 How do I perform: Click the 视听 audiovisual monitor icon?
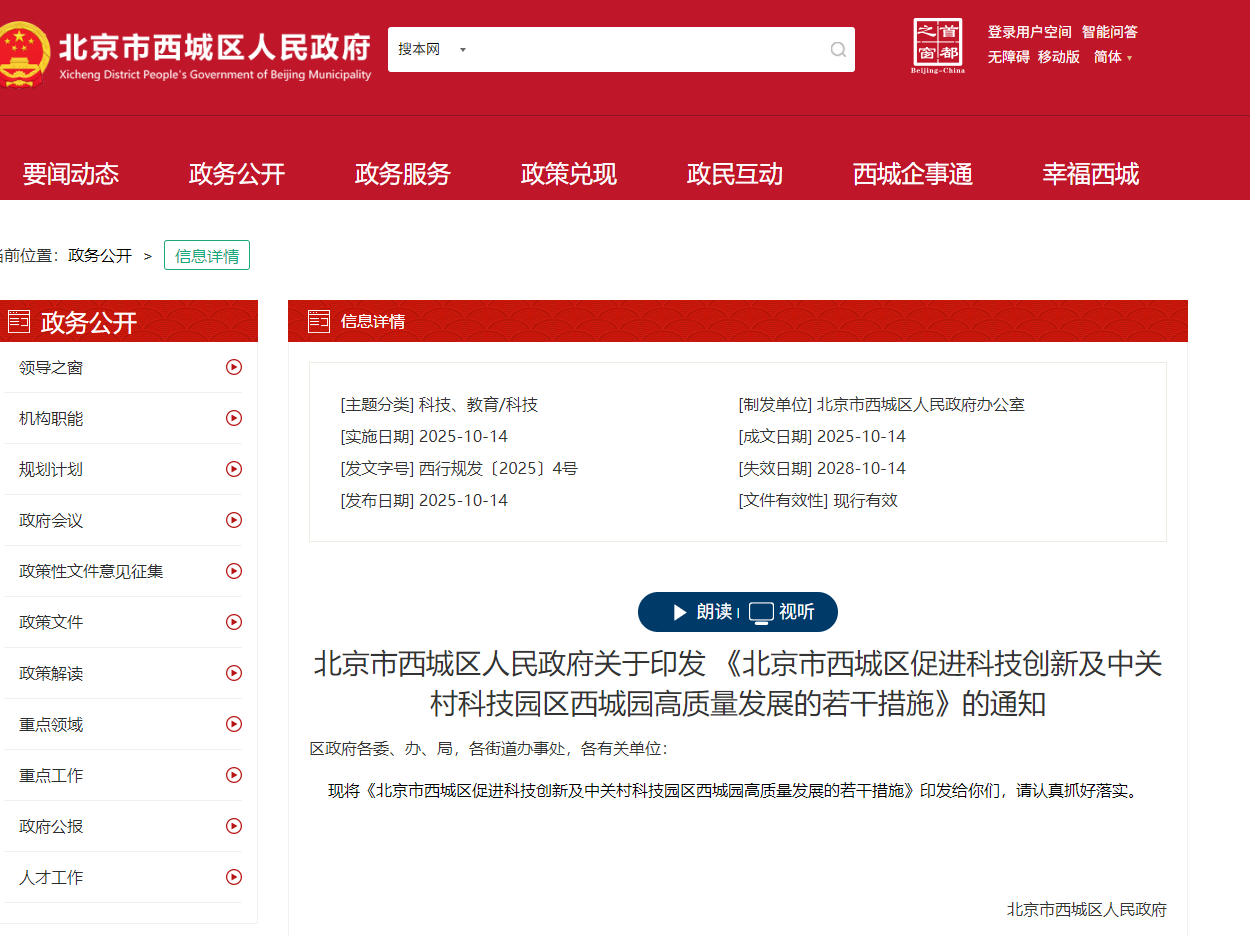click(x=762, y=611)
